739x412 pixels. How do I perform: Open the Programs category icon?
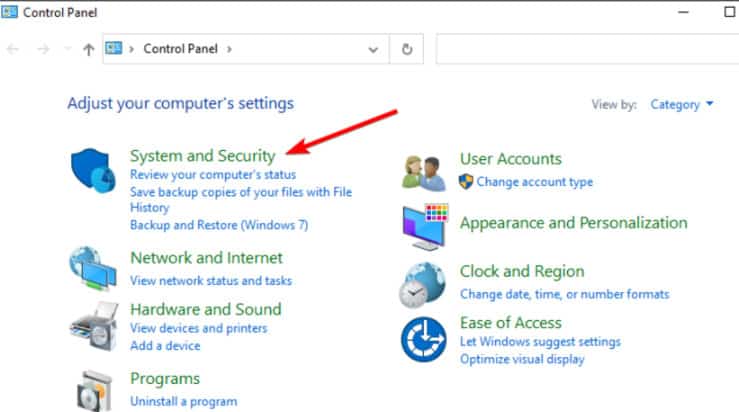coord(94,388)
